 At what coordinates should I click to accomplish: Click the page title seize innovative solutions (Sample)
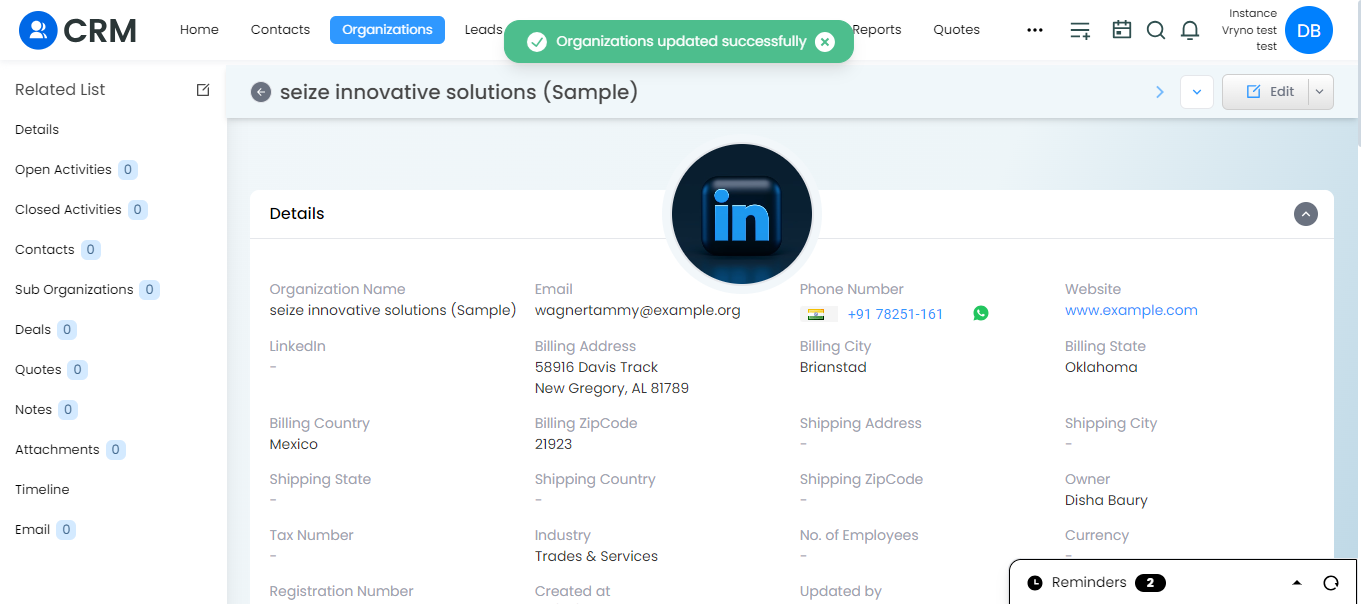(459, 92)
